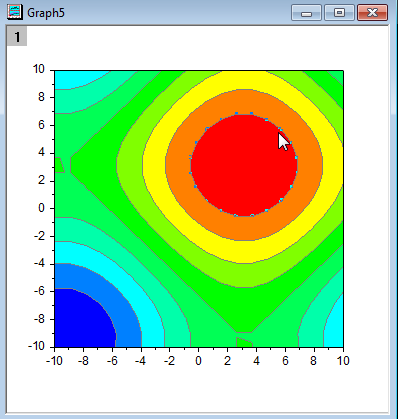Click the X axis tick label 8
Screen dimensions: 398x419
tap(314, 361)
